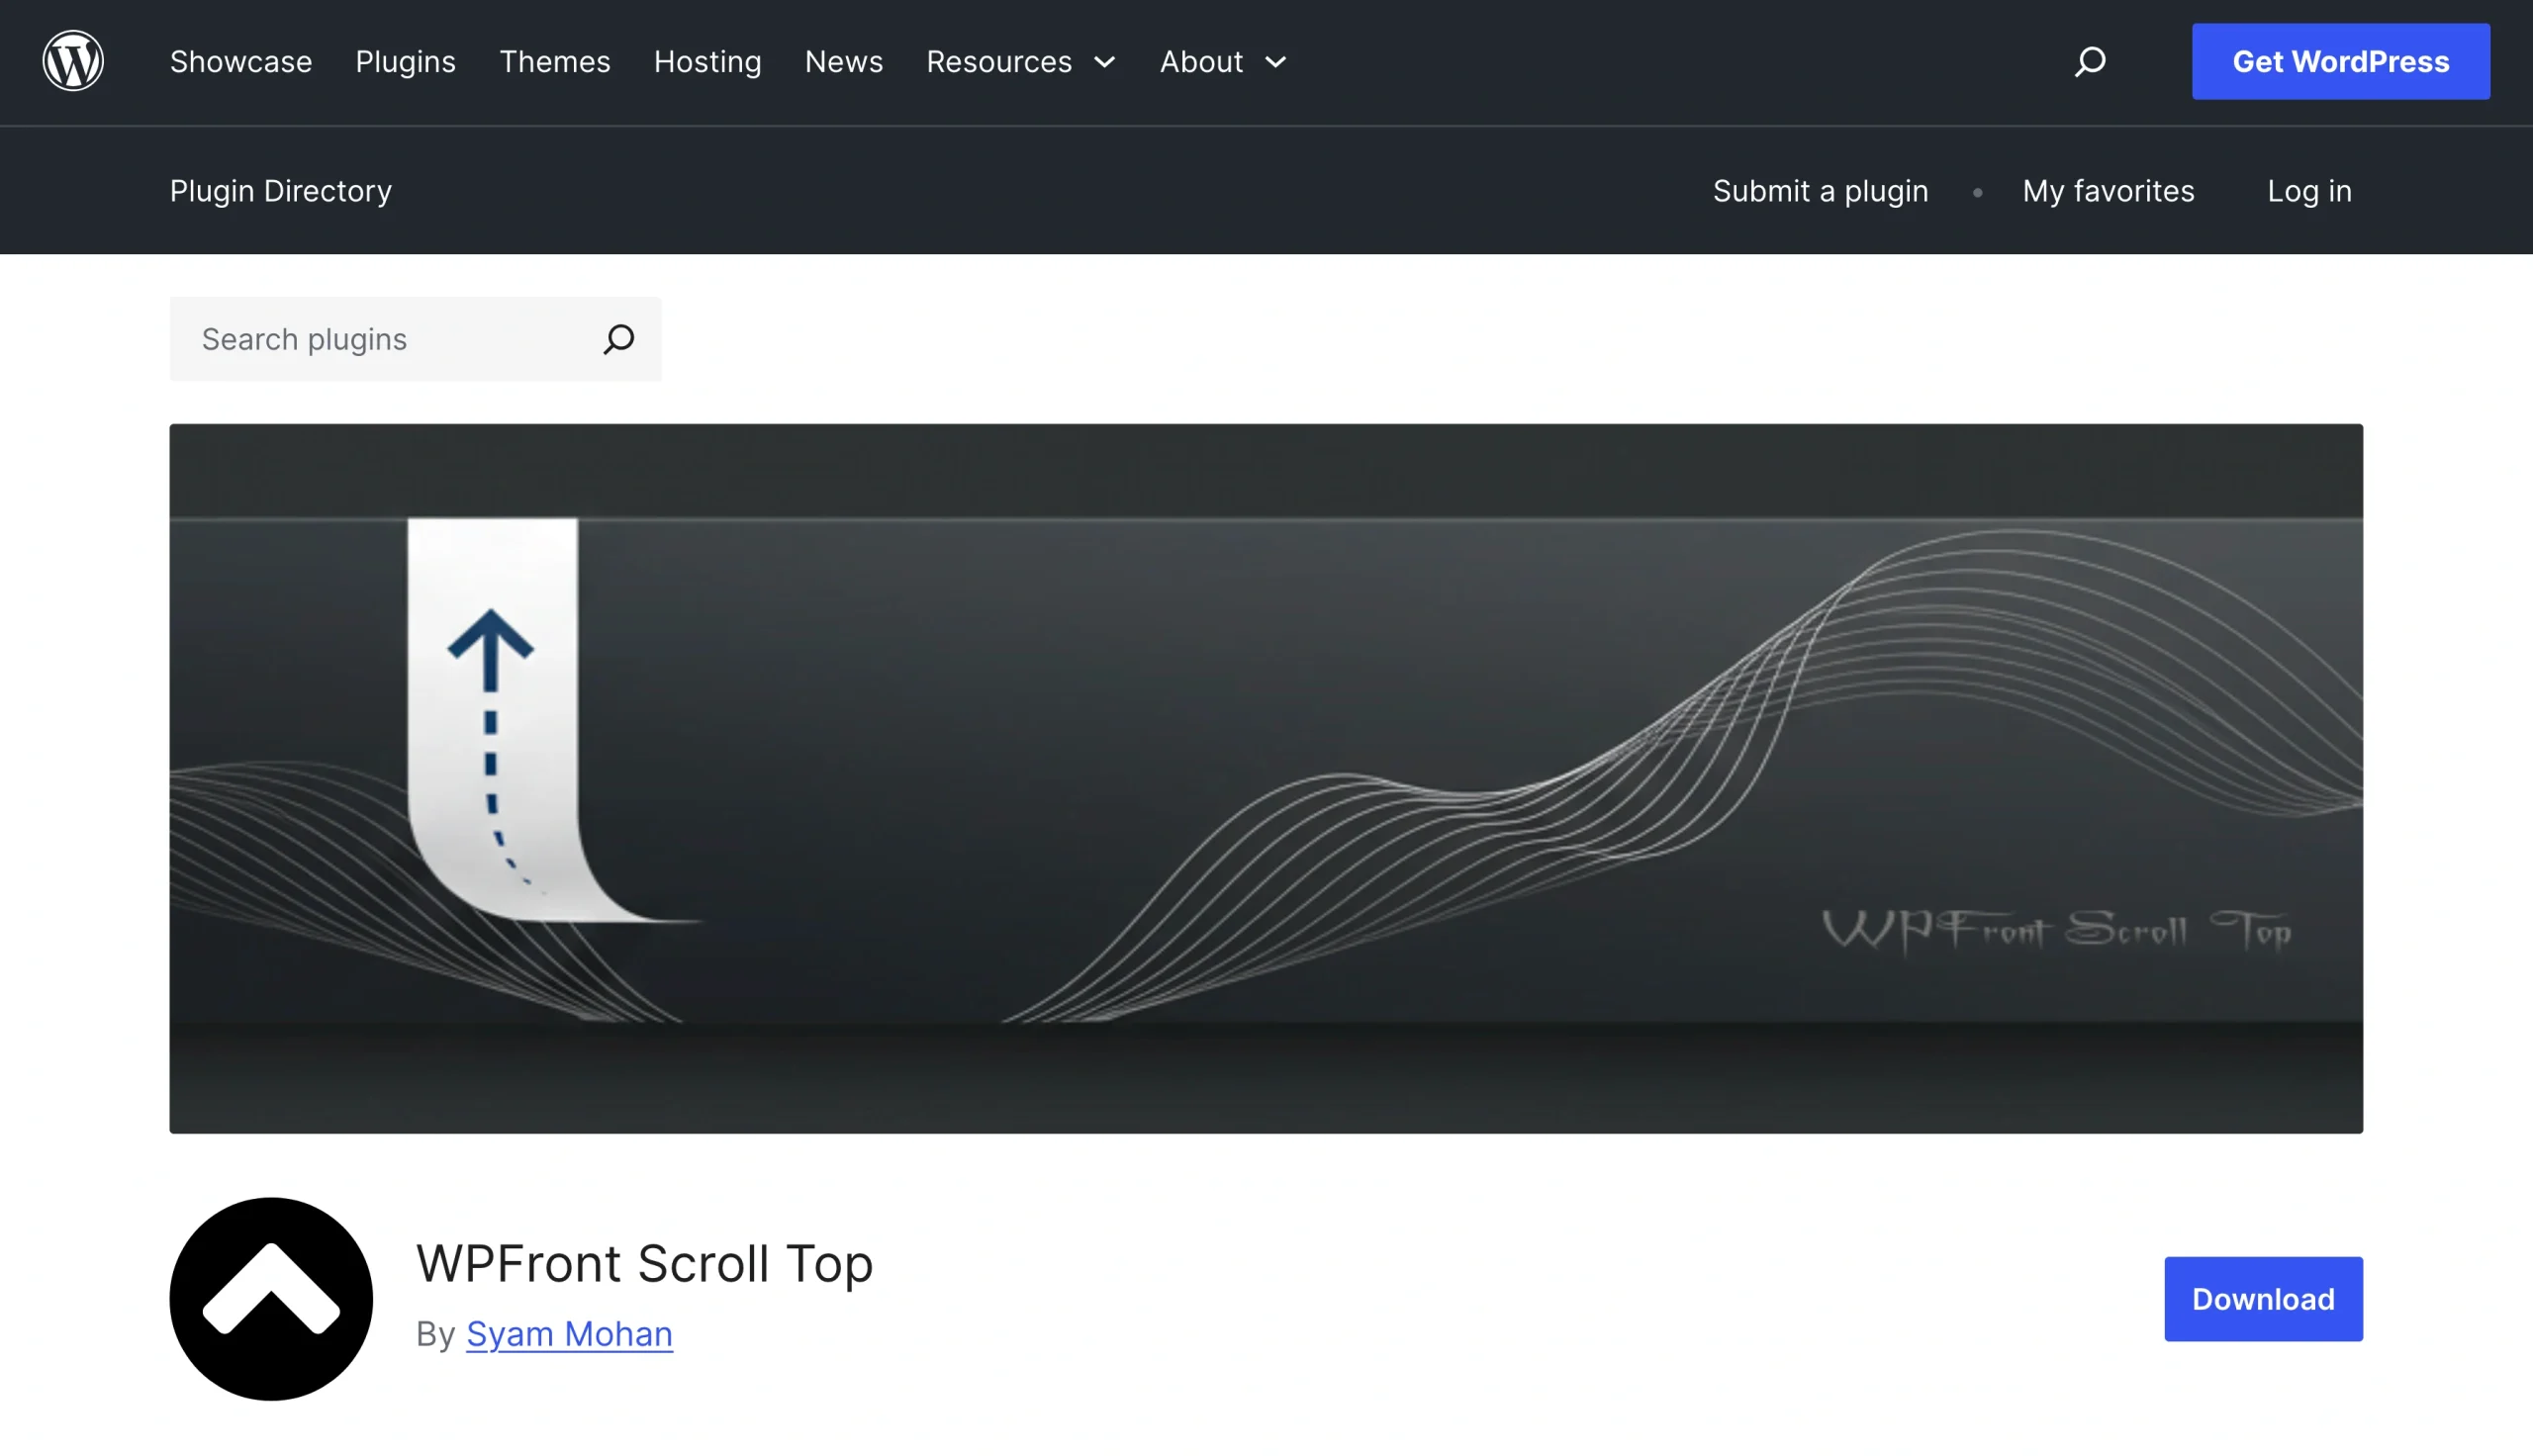Open the News menu item

844,62
